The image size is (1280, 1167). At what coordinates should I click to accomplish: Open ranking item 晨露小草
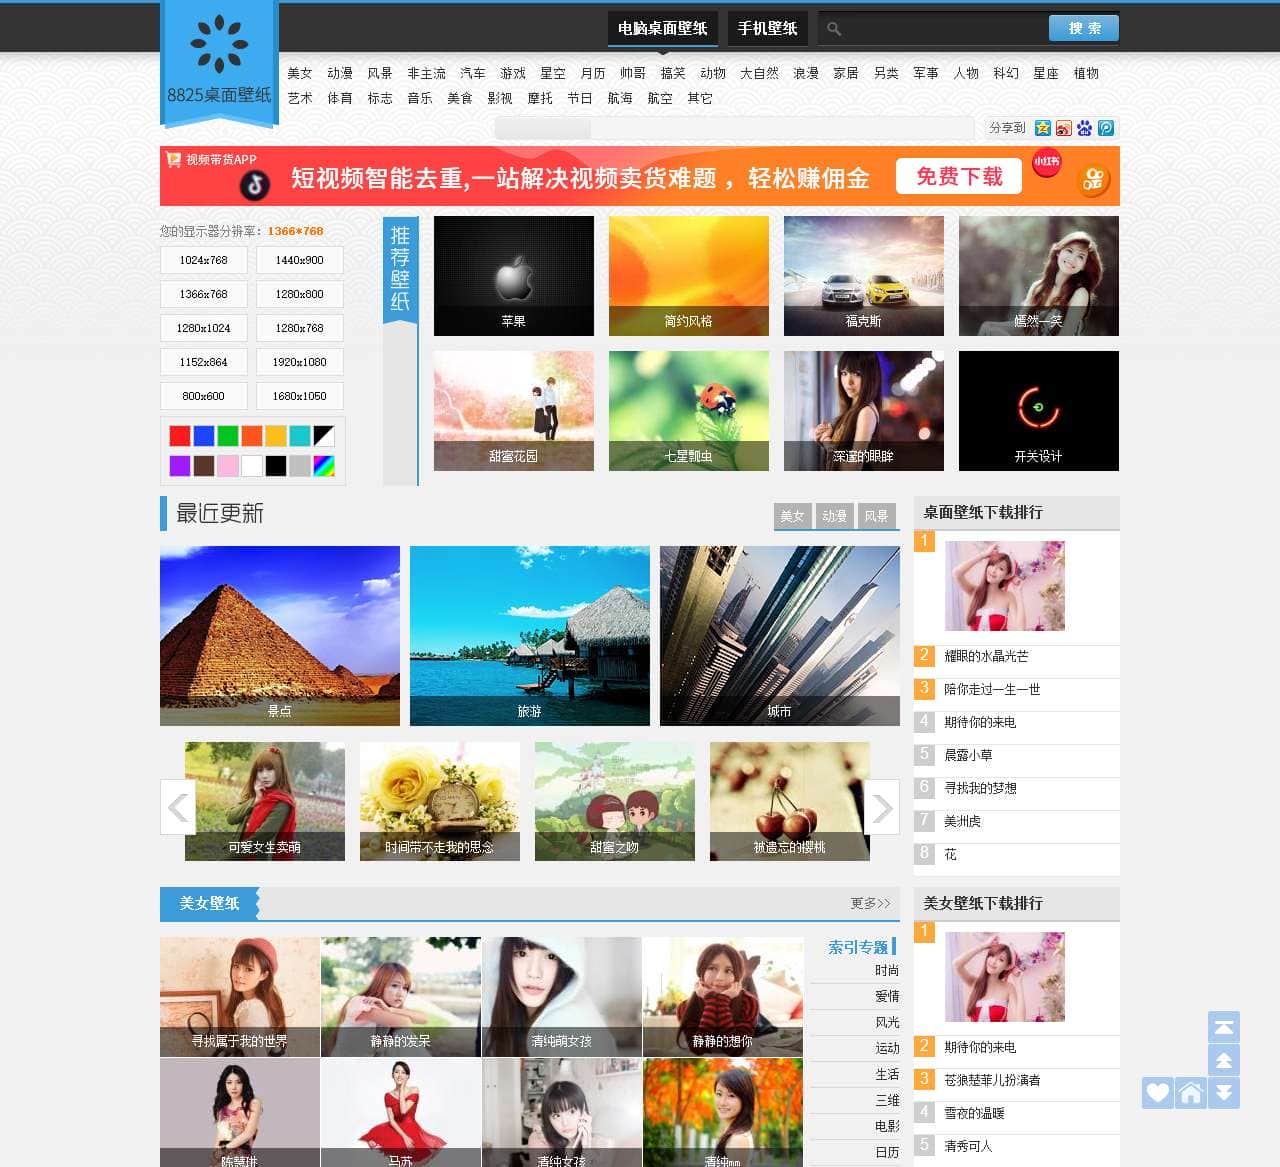[x=968, y=755]
